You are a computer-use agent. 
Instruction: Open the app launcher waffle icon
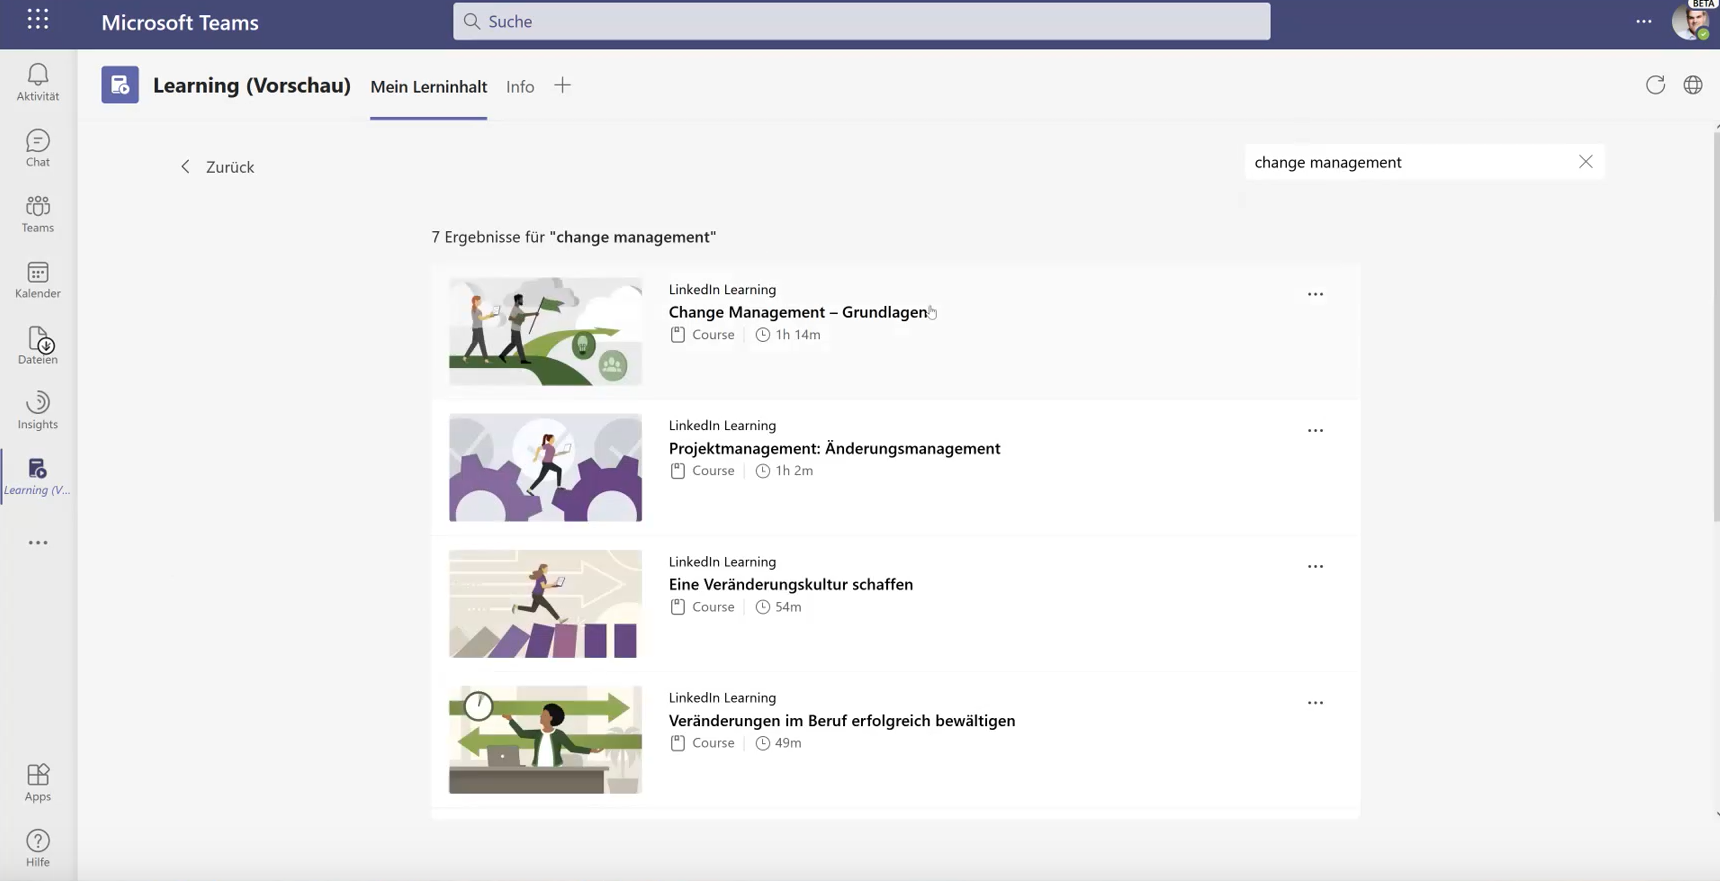[x=38, y=20]
